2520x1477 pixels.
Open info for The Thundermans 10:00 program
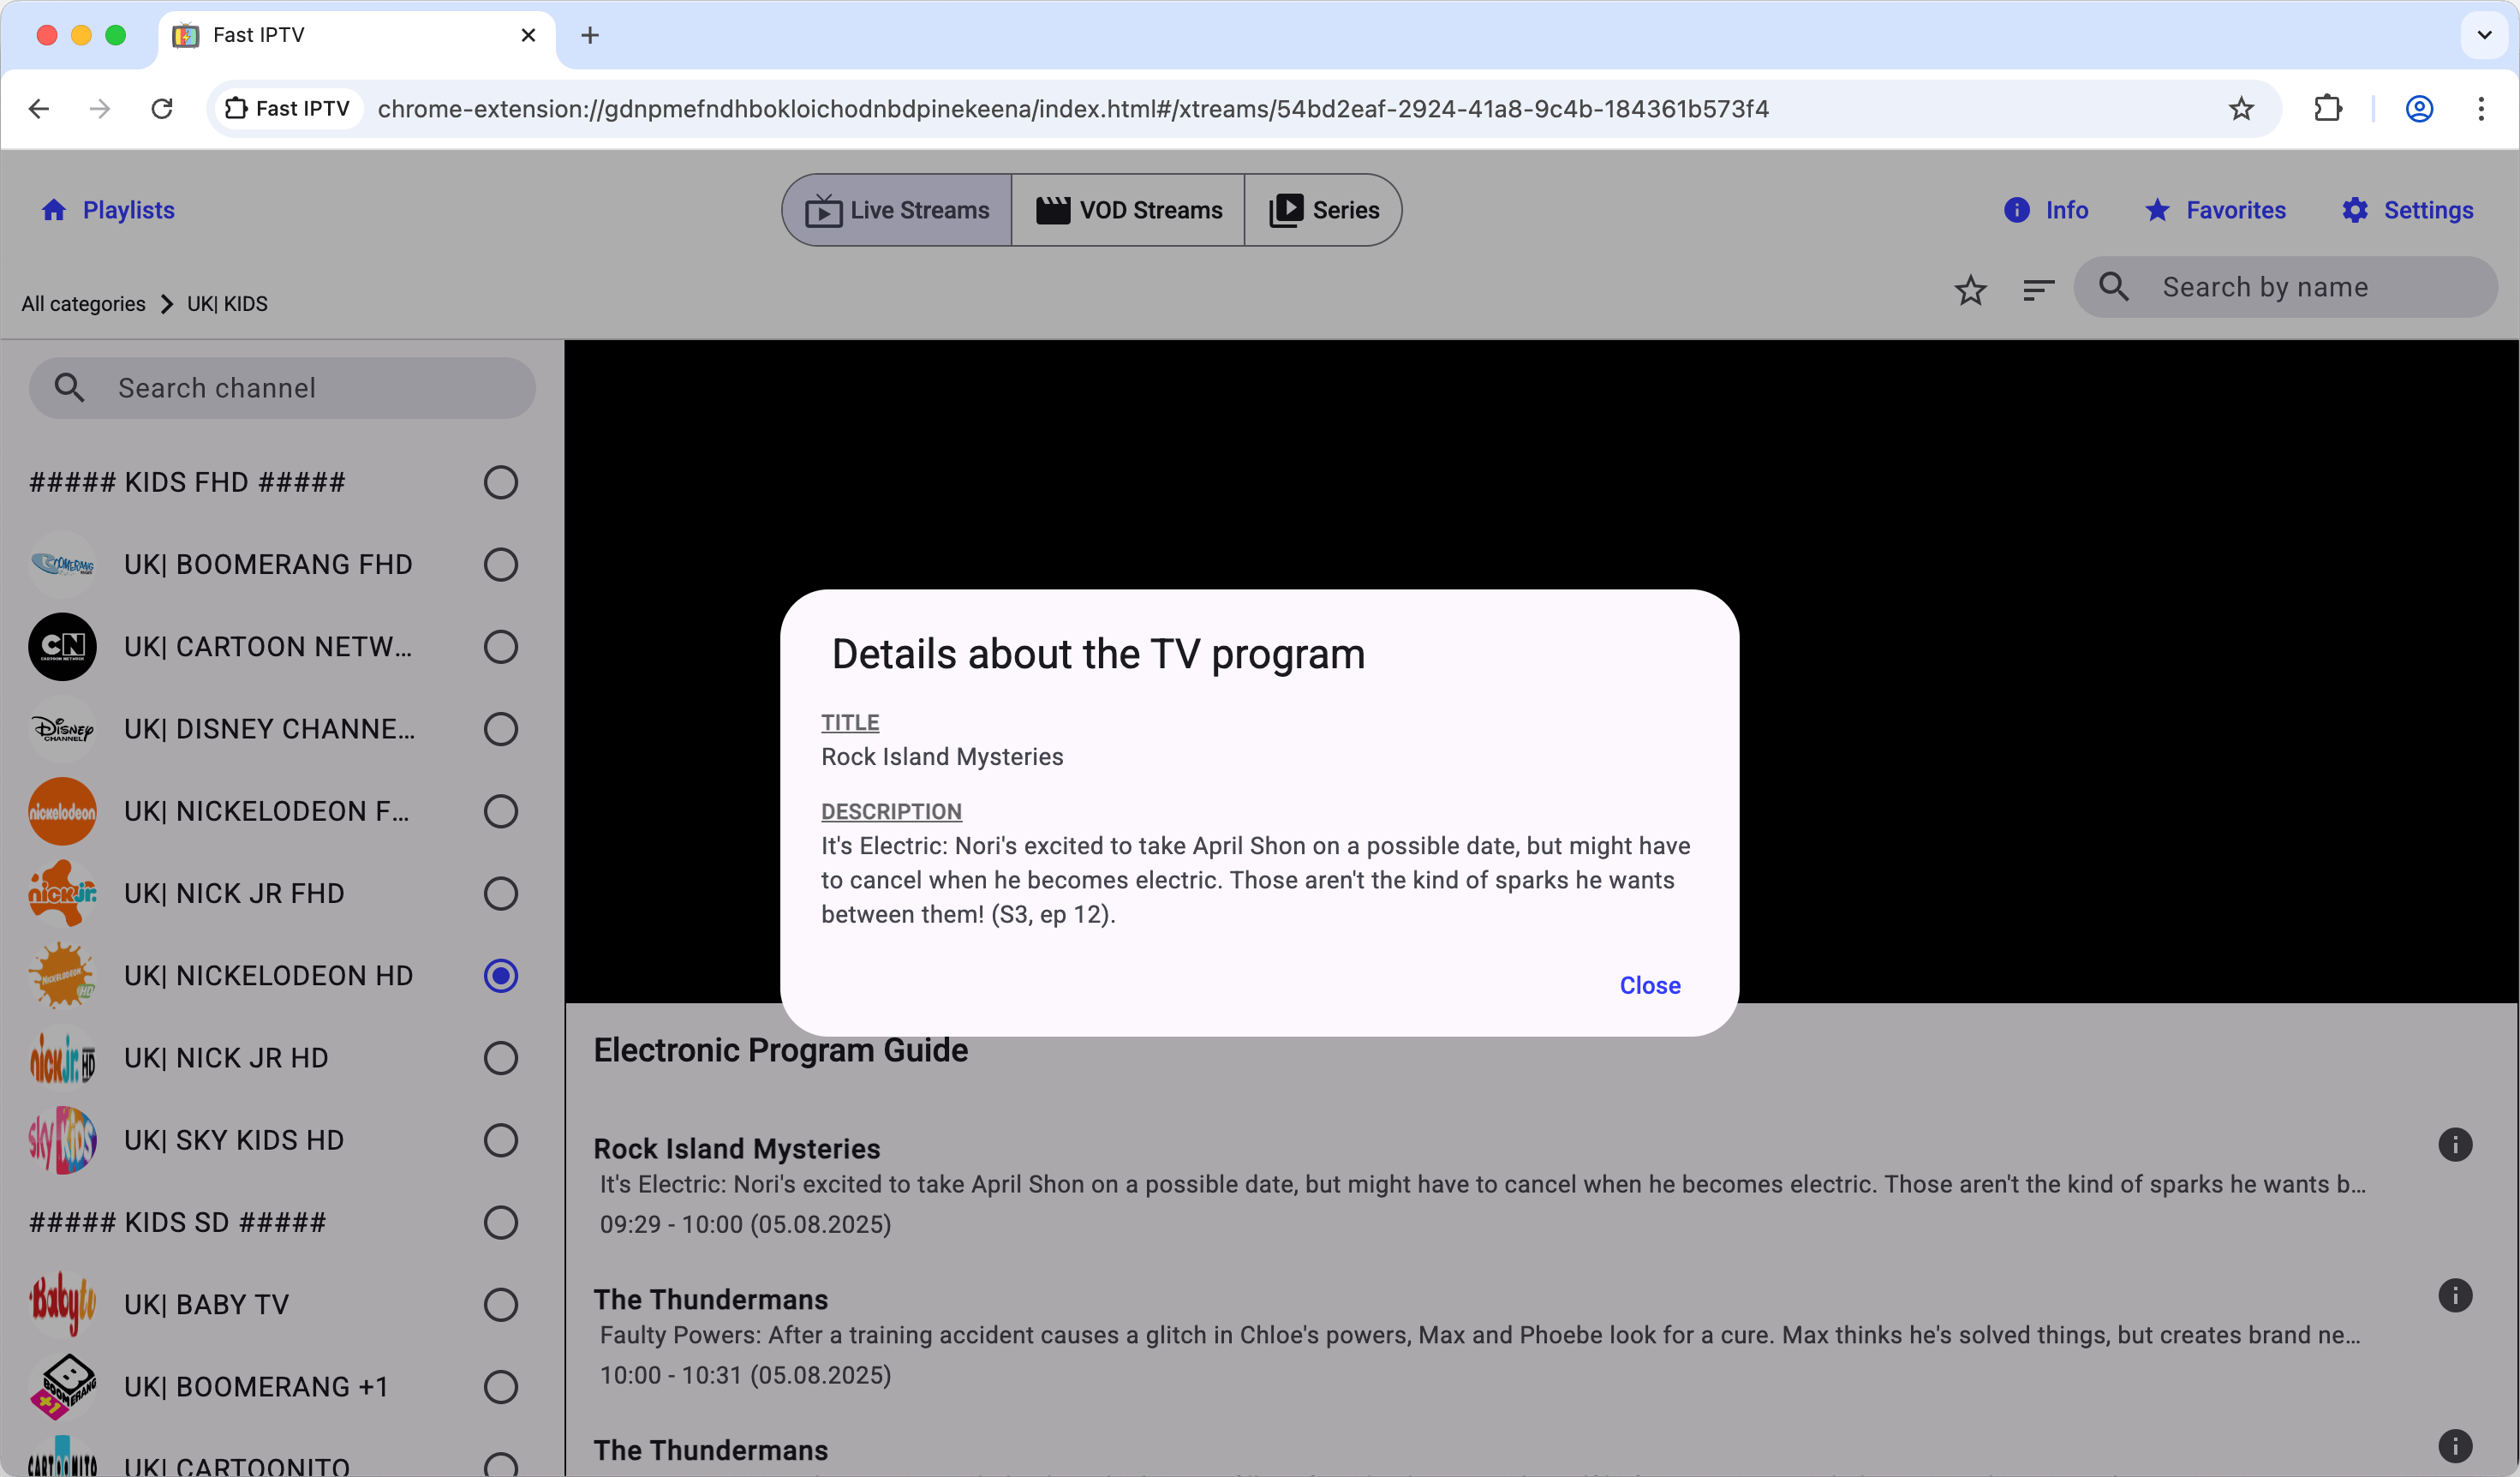click(x=2455, y=1296)
